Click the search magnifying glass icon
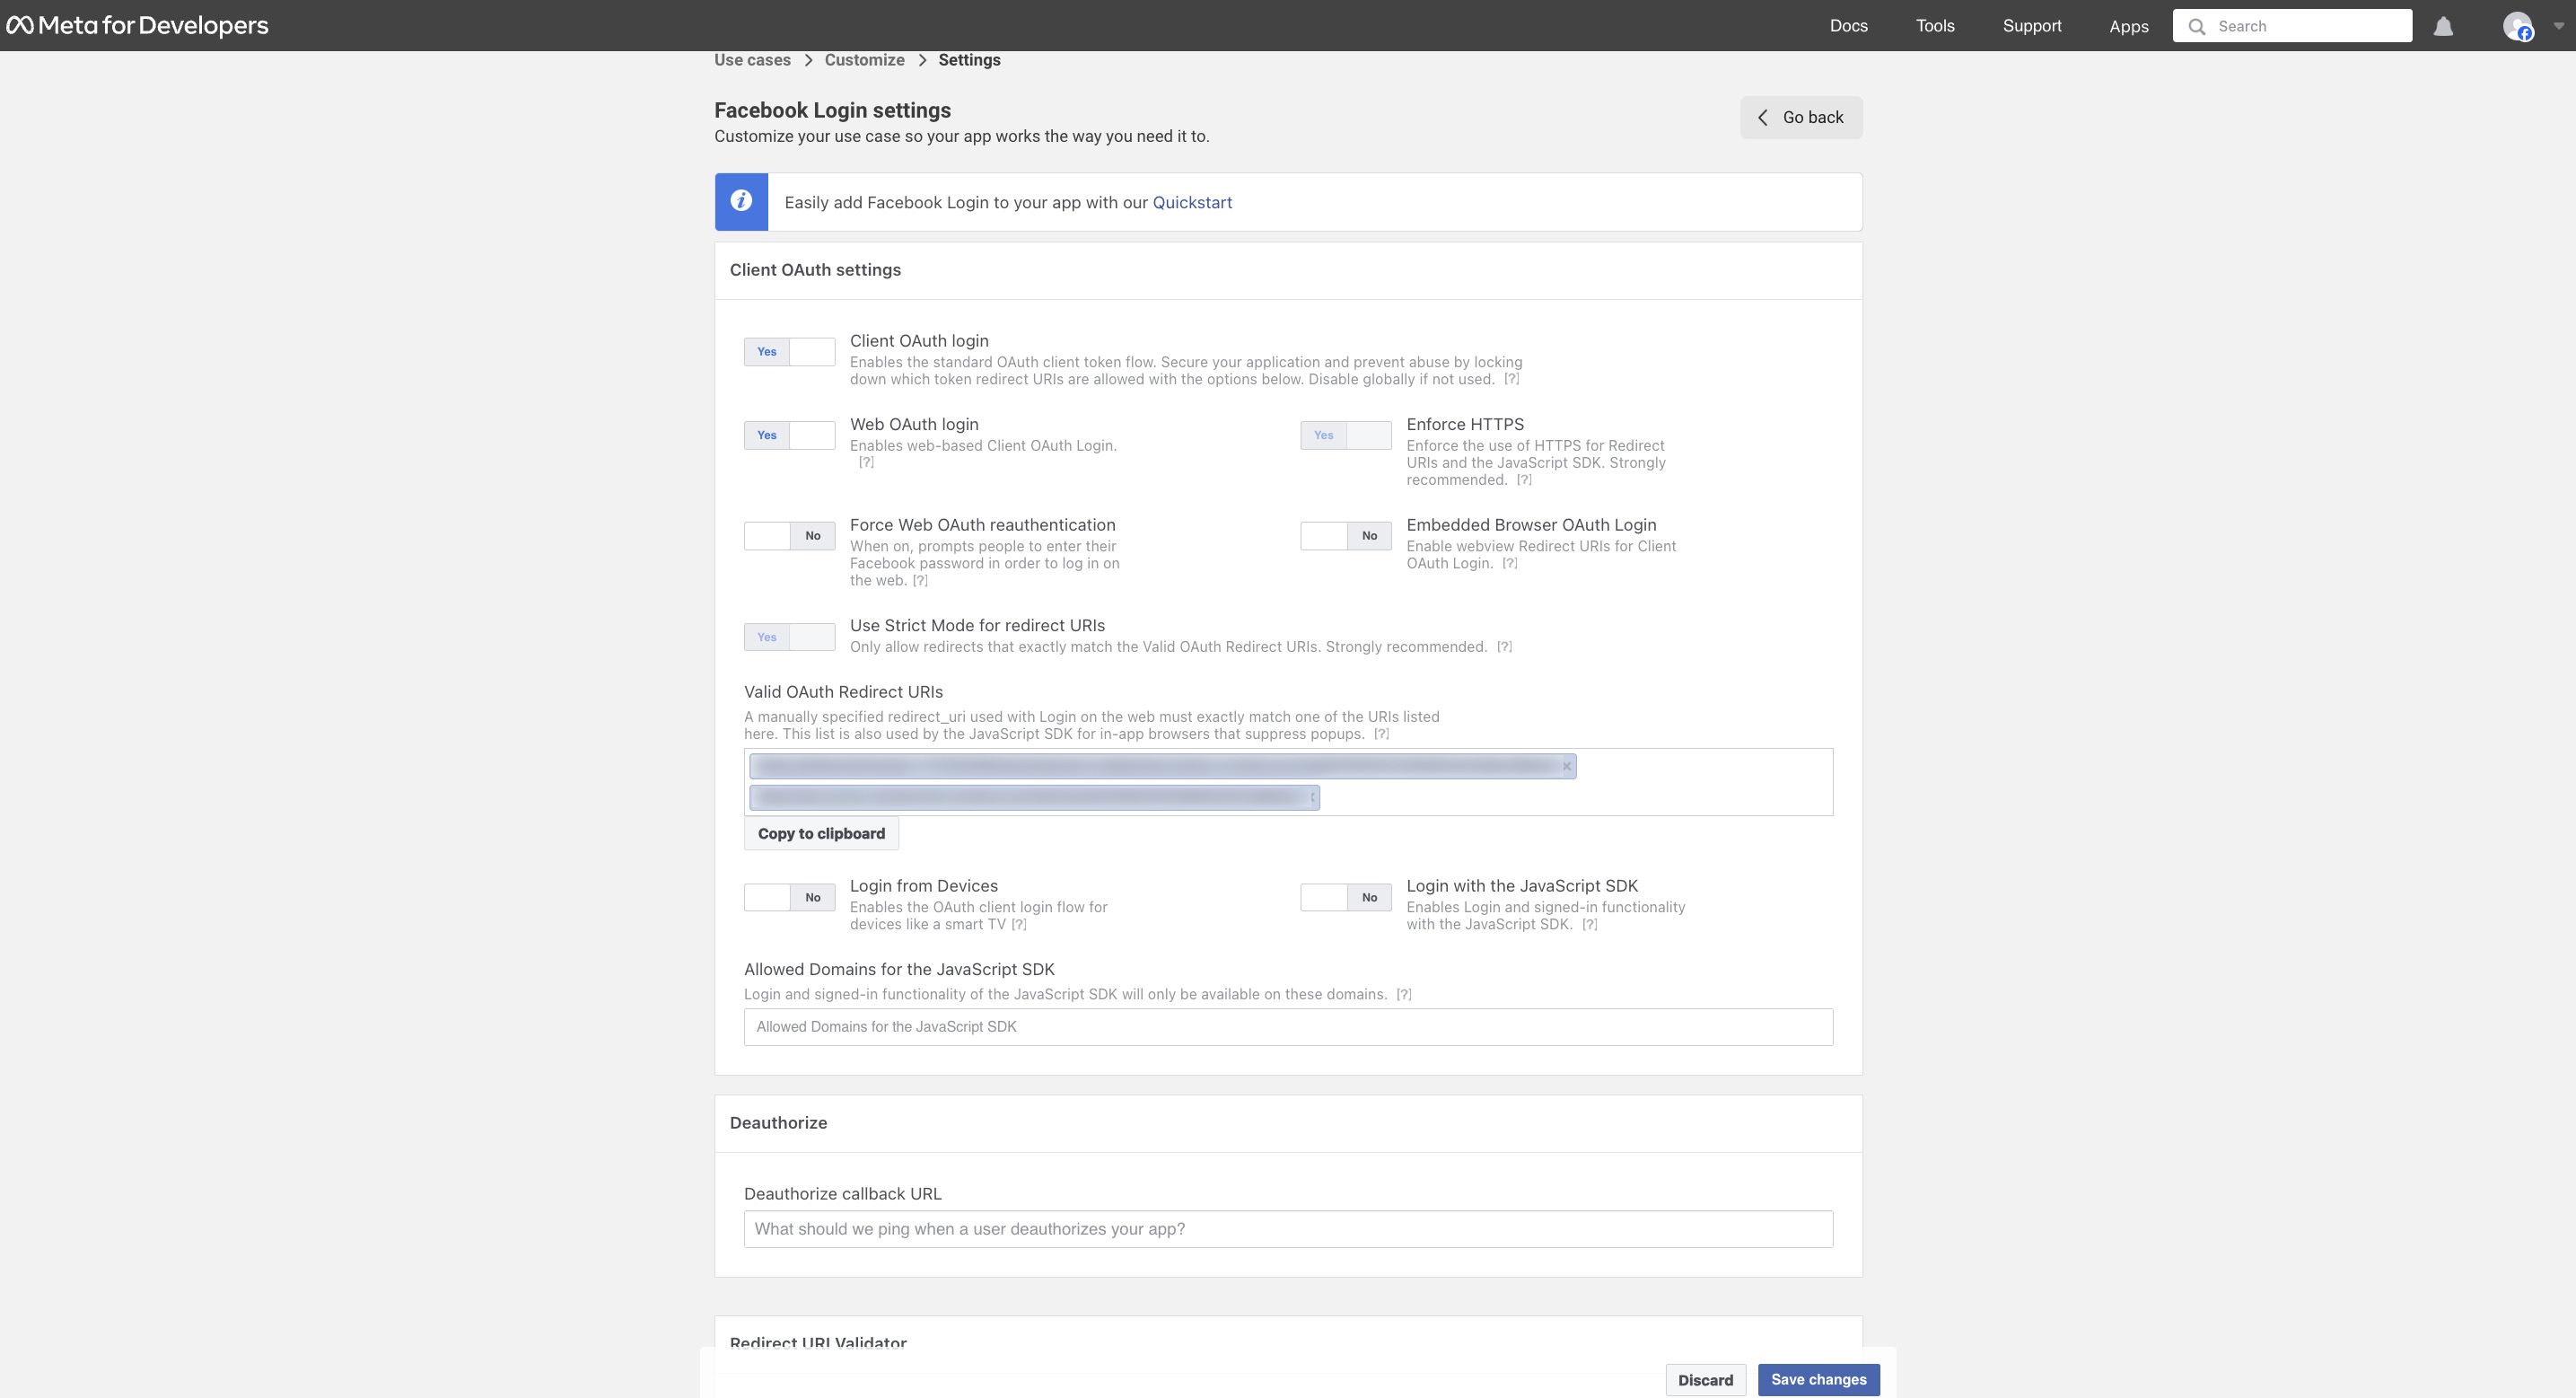The height and width of the screenshot is (1398, 2576). click(2195, 24)
